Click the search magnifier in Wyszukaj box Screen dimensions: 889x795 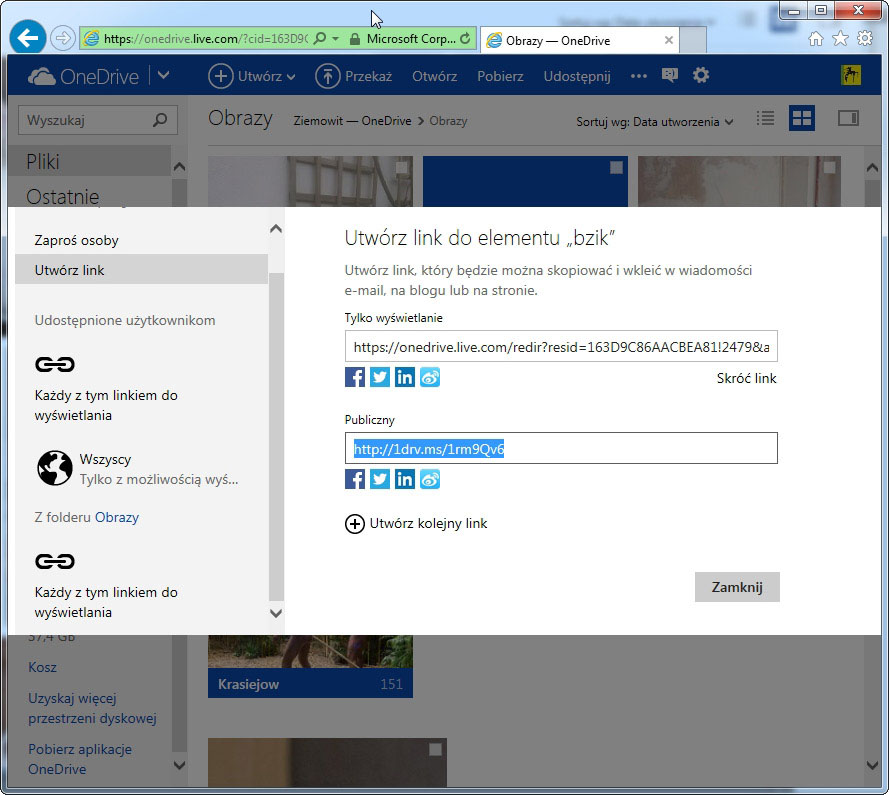[x=160, y=120]
